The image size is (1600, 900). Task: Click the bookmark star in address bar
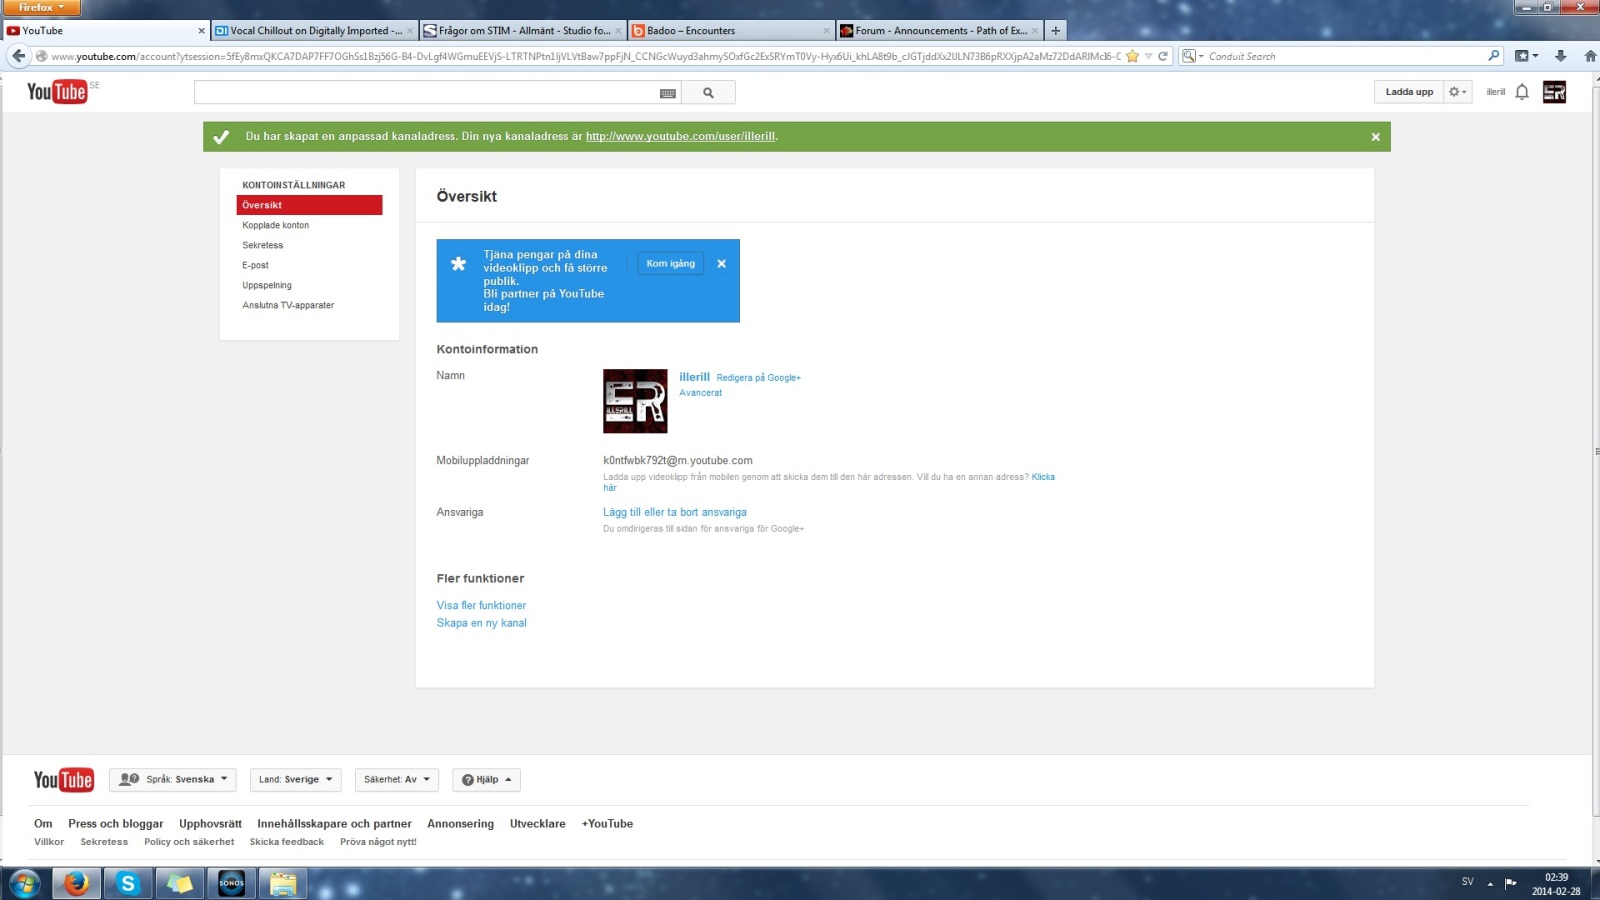pos(1132,56)
